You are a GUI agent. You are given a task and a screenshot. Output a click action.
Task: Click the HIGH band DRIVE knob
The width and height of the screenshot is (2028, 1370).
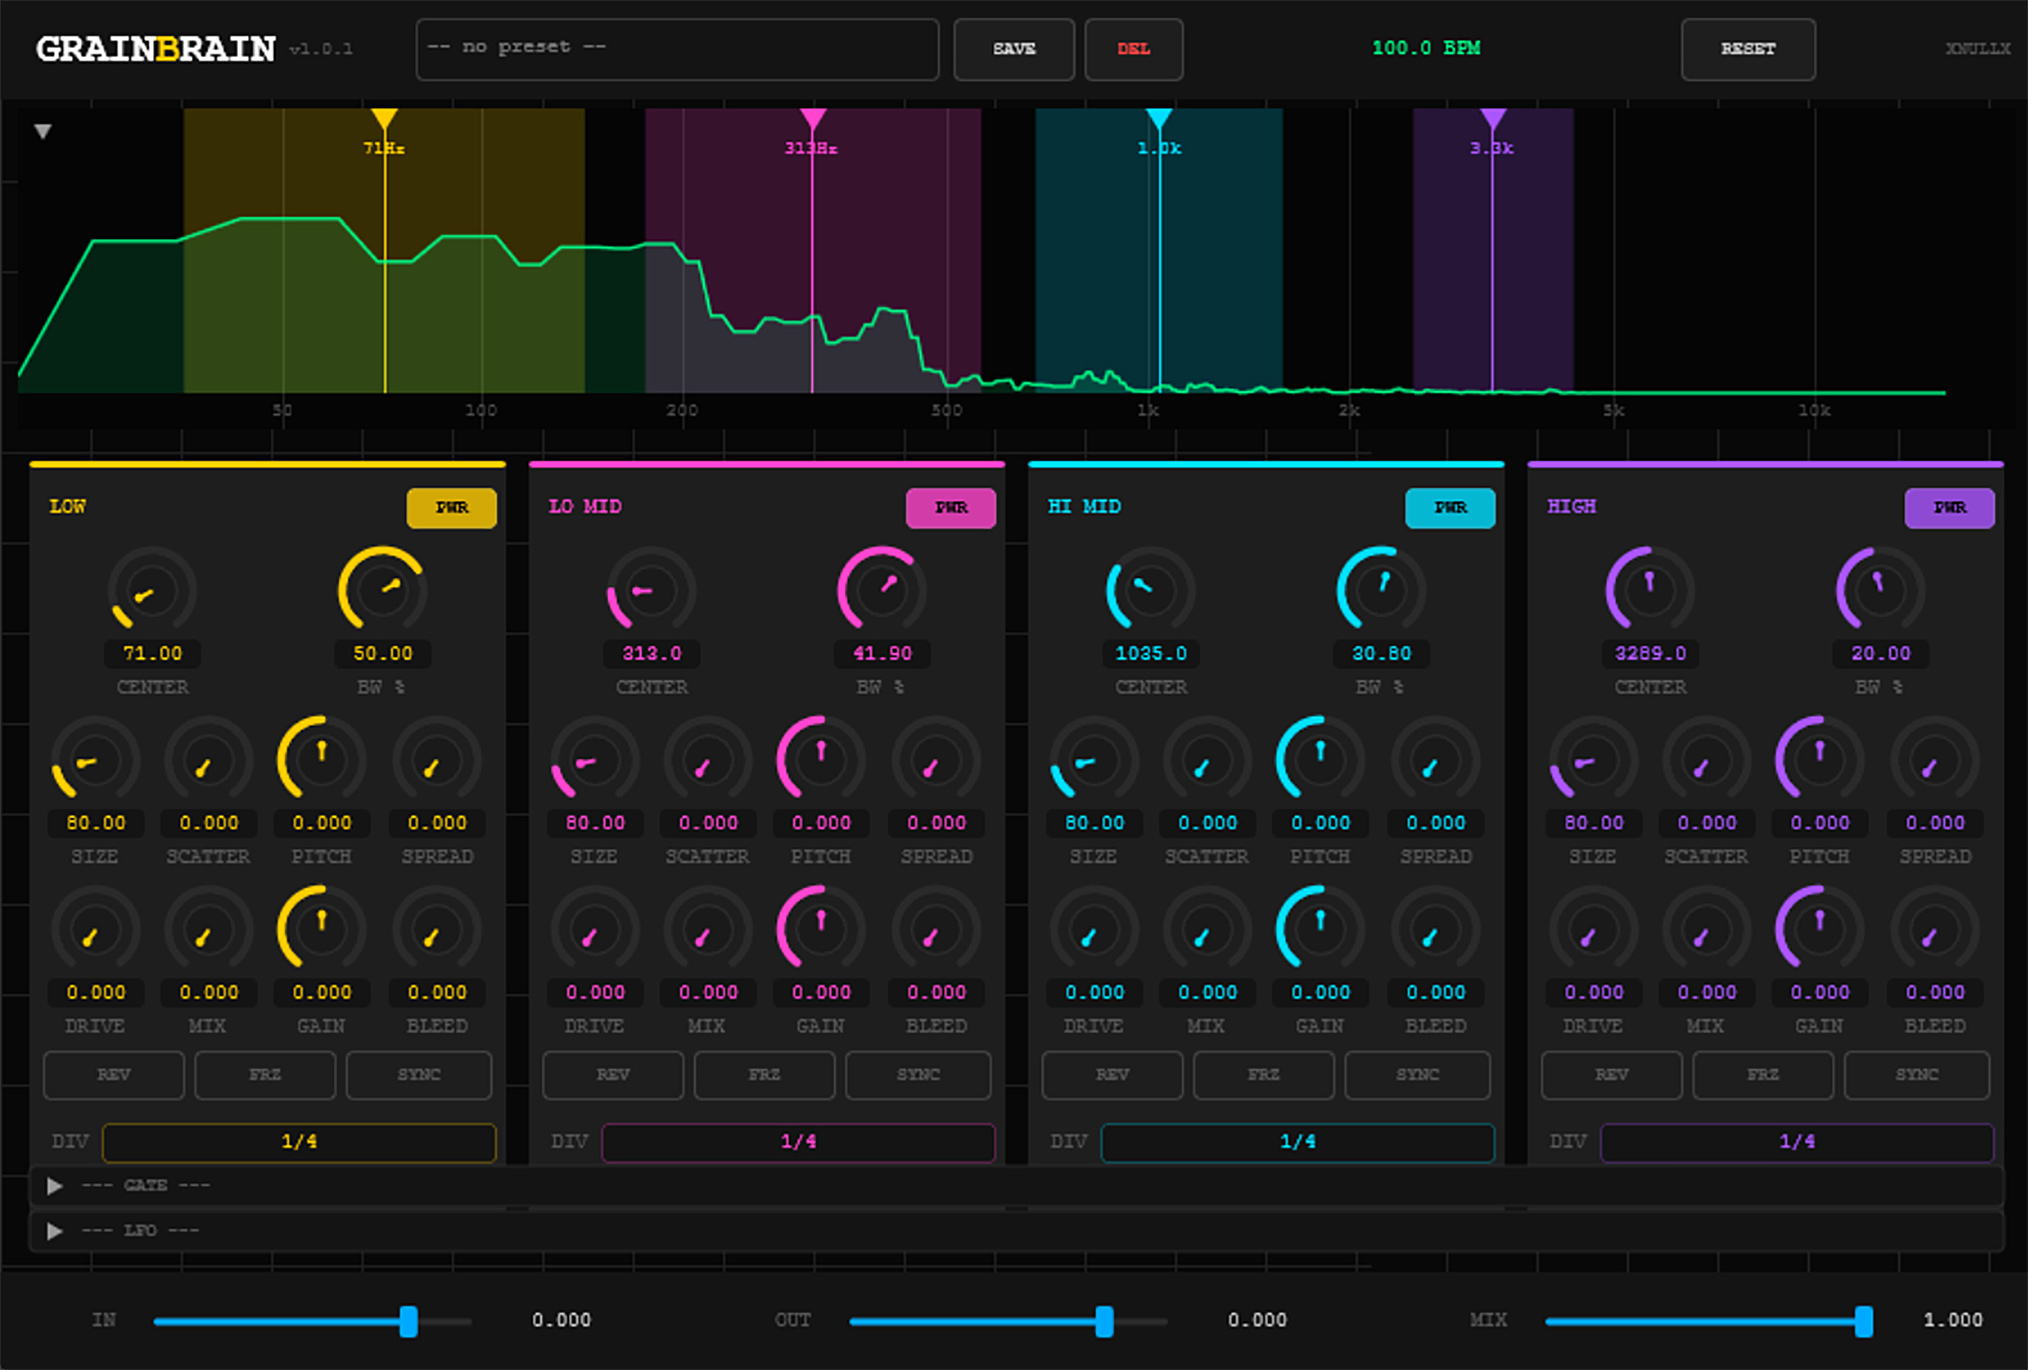pos(1593,930)
